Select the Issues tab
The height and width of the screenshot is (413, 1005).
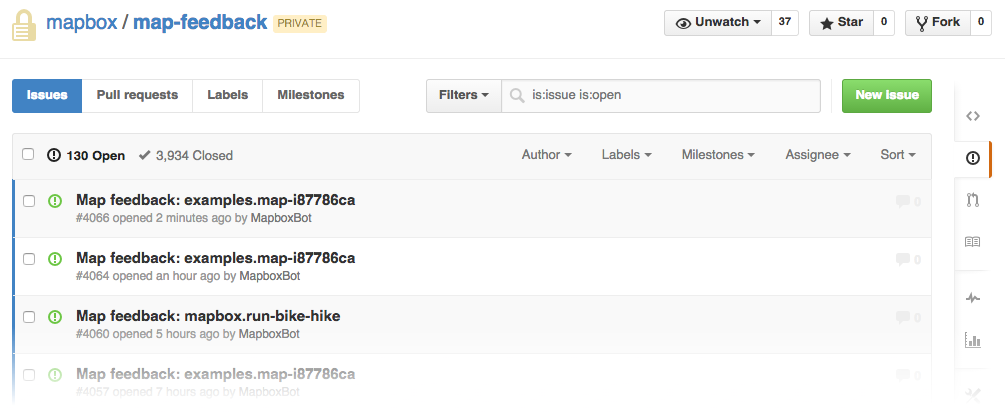coord(47,96)
